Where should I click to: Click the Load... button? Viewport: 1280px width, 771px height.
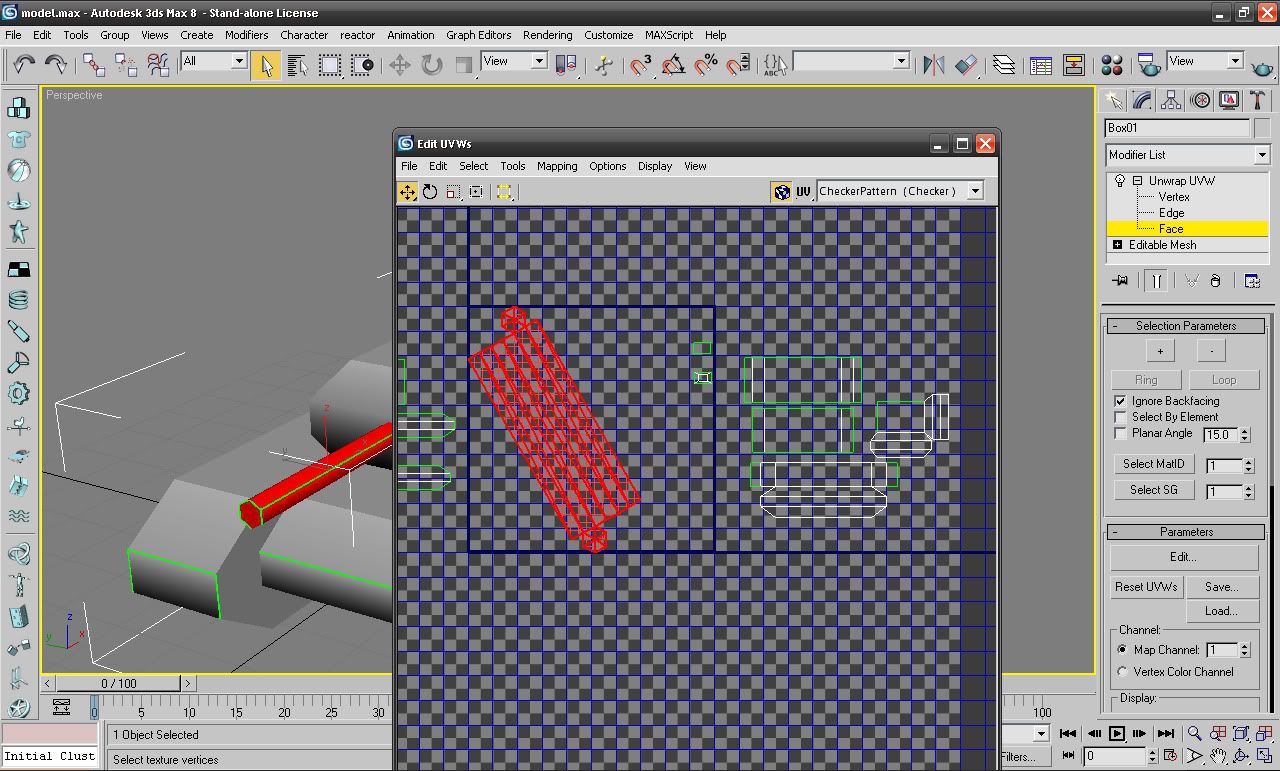[1222, 611]
